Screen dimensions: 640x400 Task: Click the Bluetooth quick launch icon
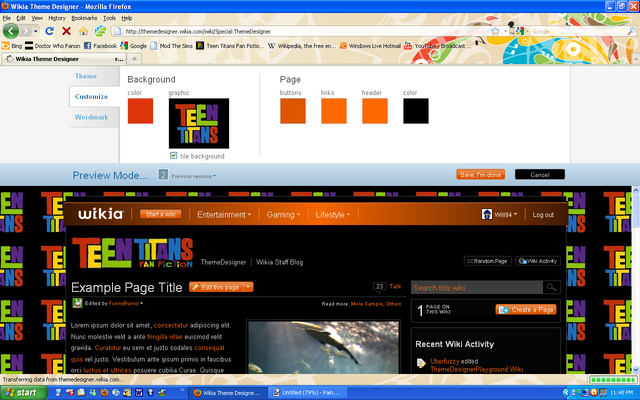point(150,393)
